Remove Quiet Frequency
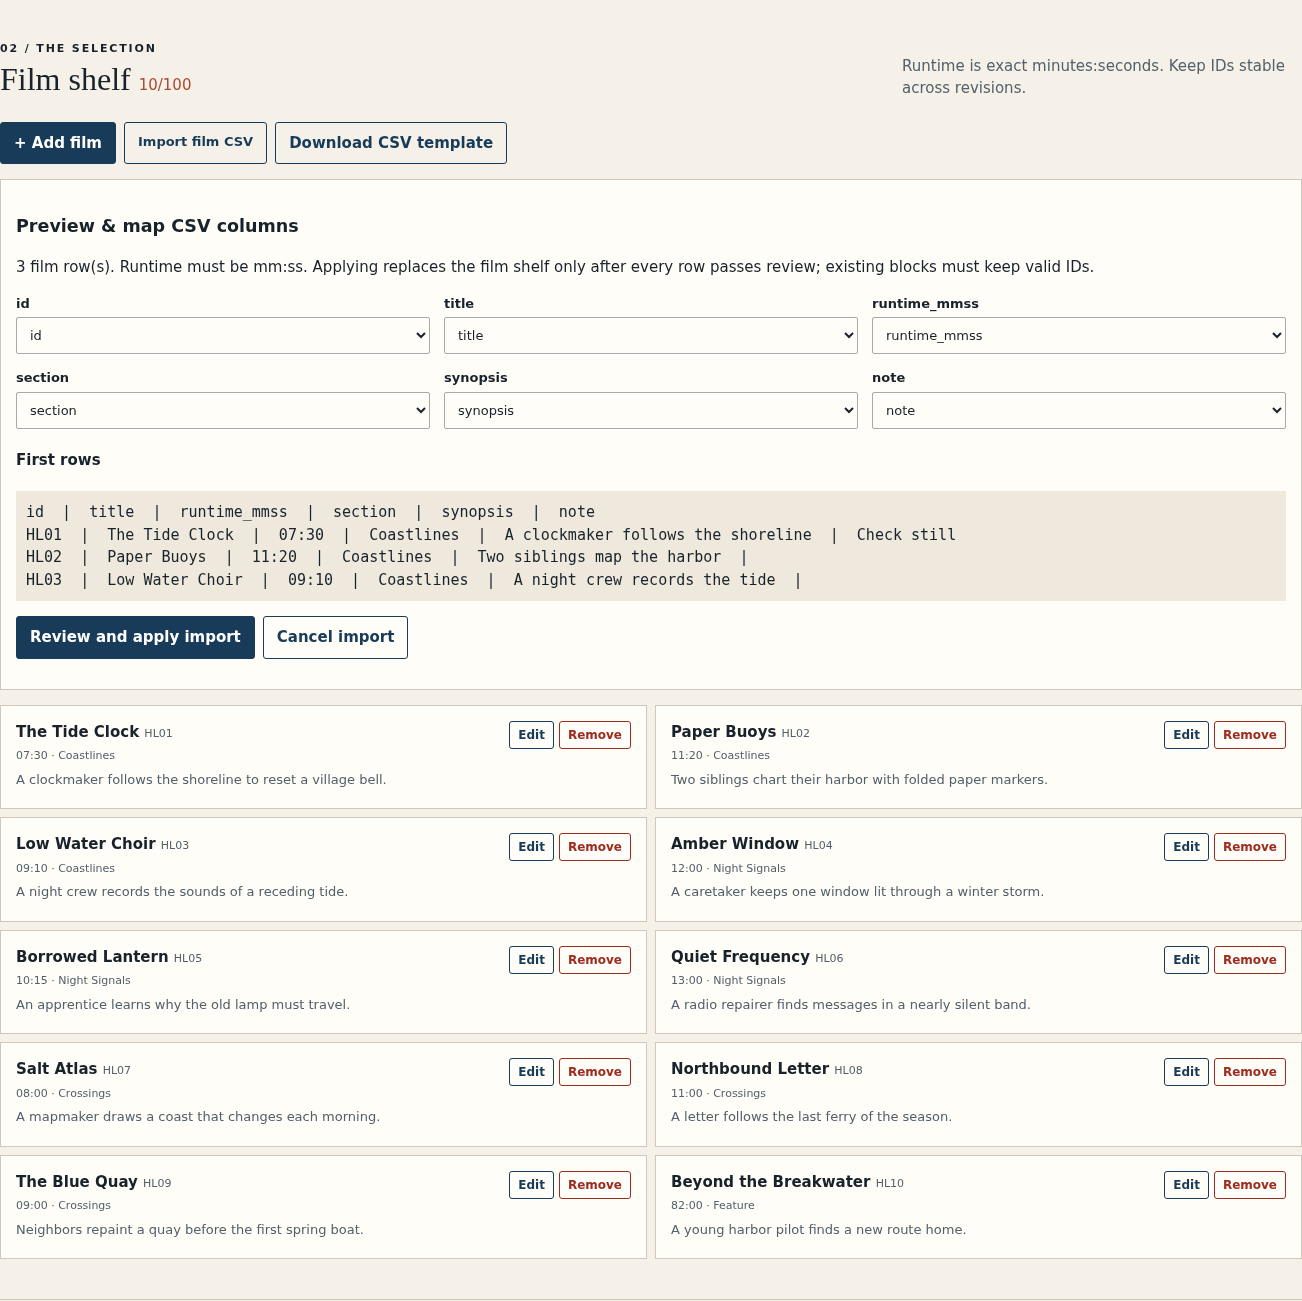Image resolution: width=1302 pixels, height=1301 pixels. tap(1250, 960)
